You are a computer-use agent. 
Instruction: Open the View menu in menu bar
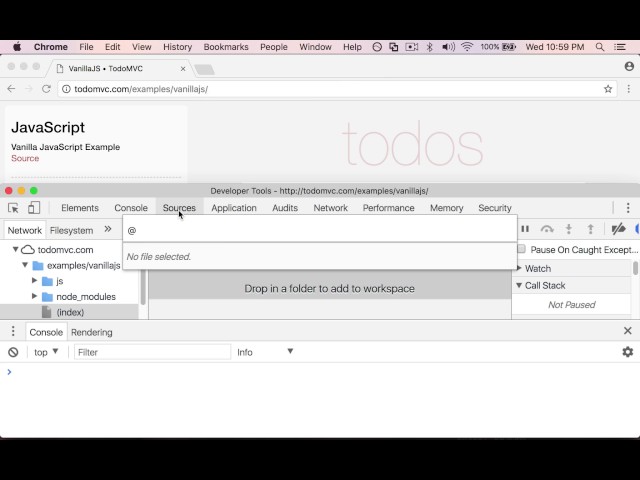pos(142,47)
